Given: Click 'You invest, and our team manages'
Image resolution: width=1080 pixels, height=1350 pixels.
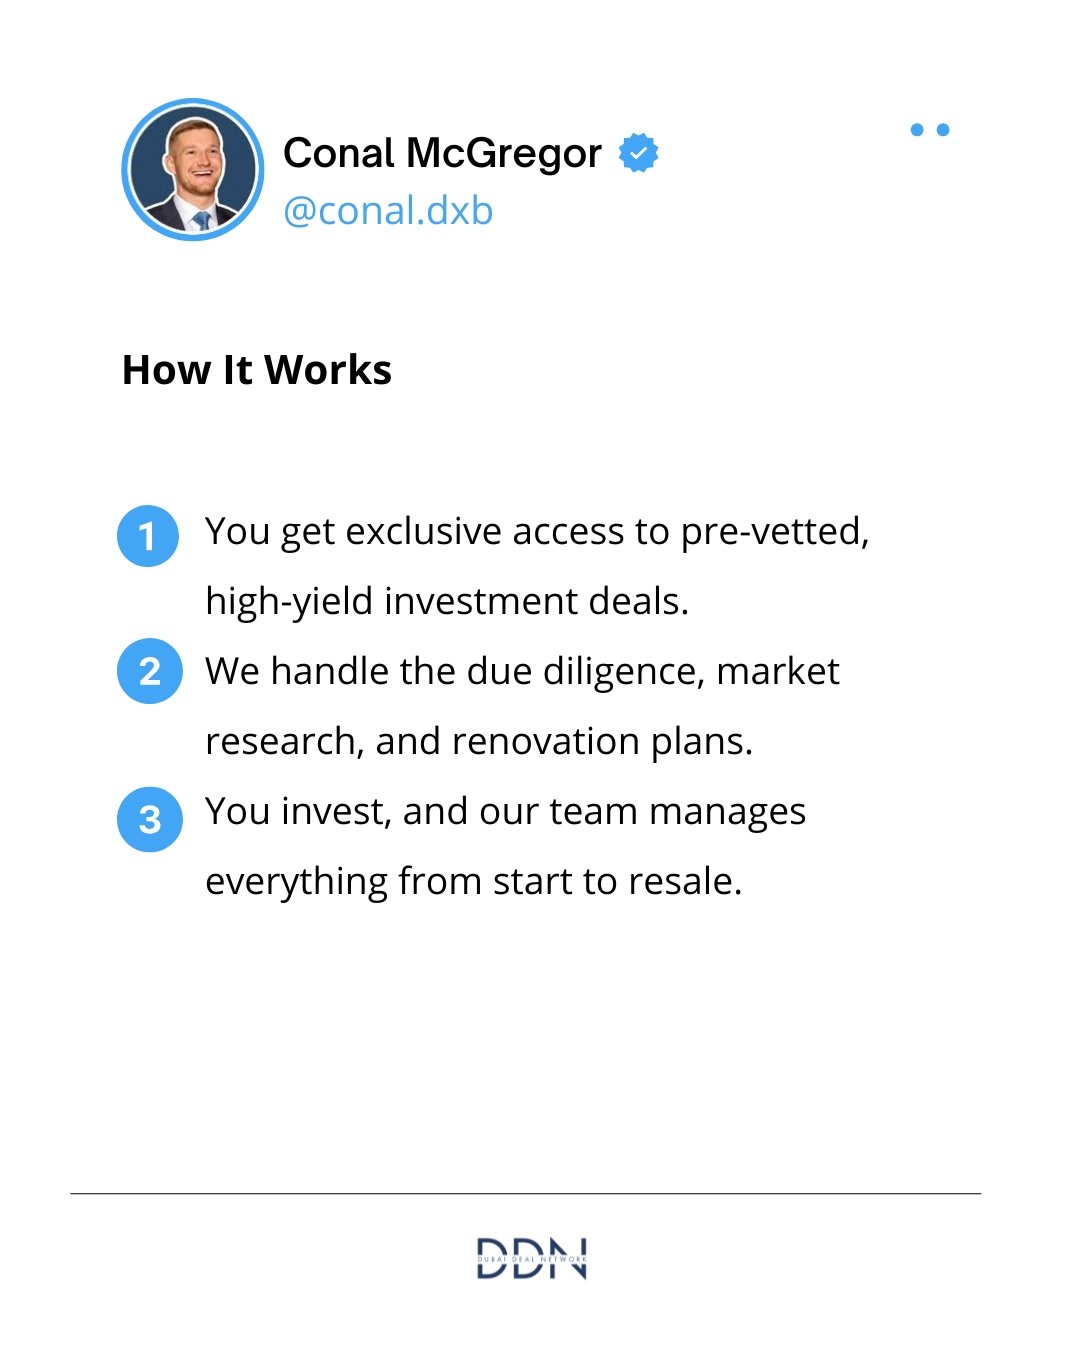Looking at the screenshot, I should [x=505, y=811].
